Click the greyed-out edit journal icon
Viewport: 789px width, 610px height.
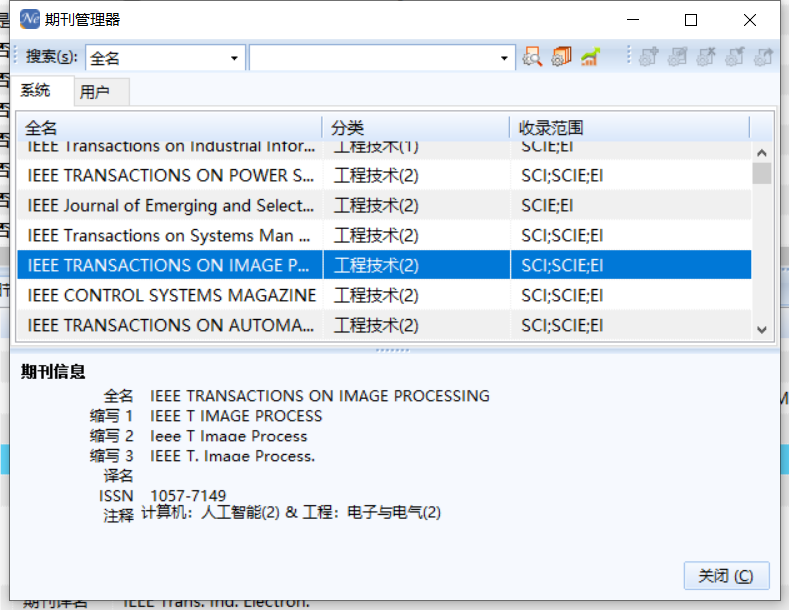click(x=677, y=57)
